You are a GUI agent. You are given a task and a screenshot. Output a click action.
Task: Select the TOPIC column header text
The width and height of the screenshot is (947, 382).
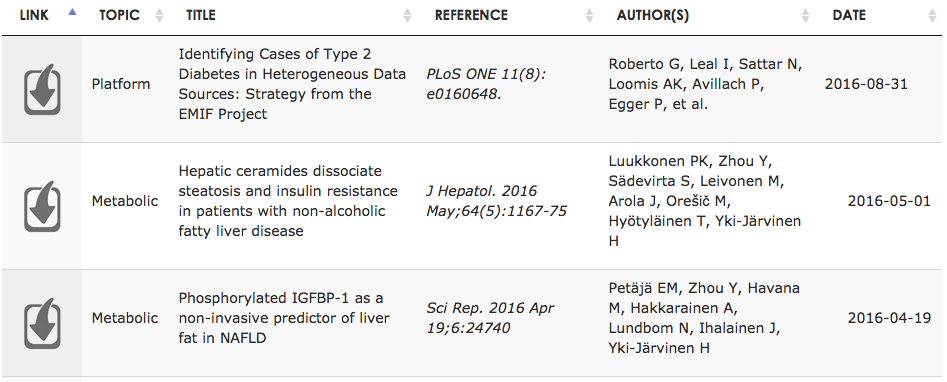point(121,16)
